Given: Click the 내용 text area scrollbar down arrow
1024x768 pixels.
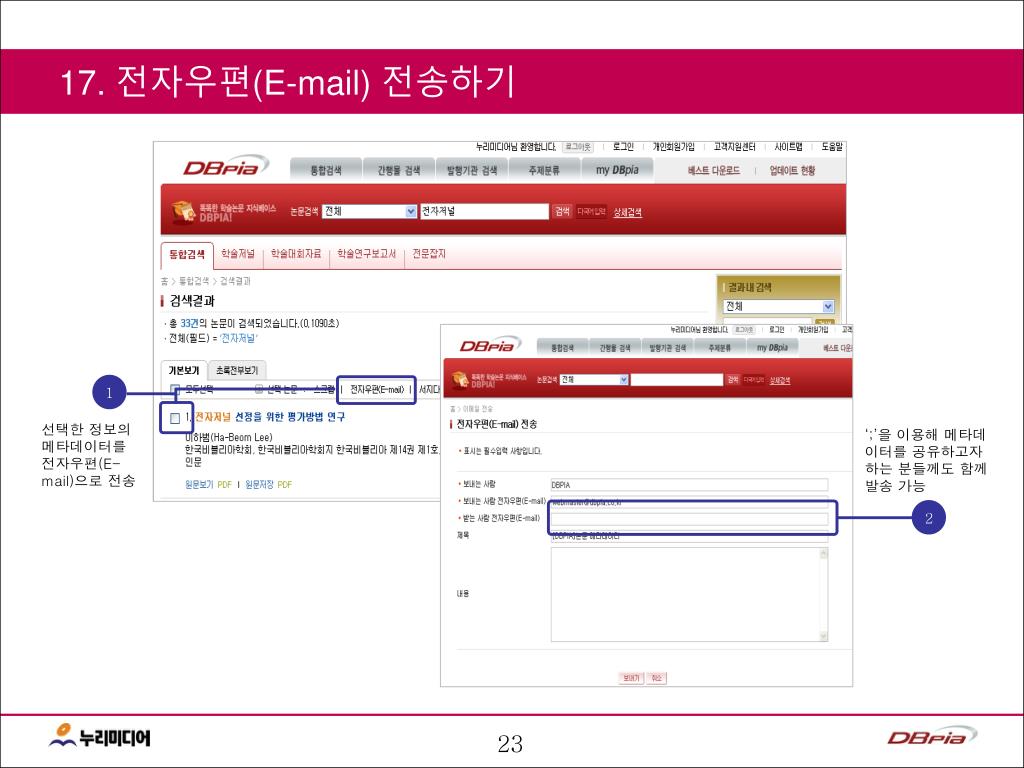Looking at the screenshot, I should click(824, 636).
